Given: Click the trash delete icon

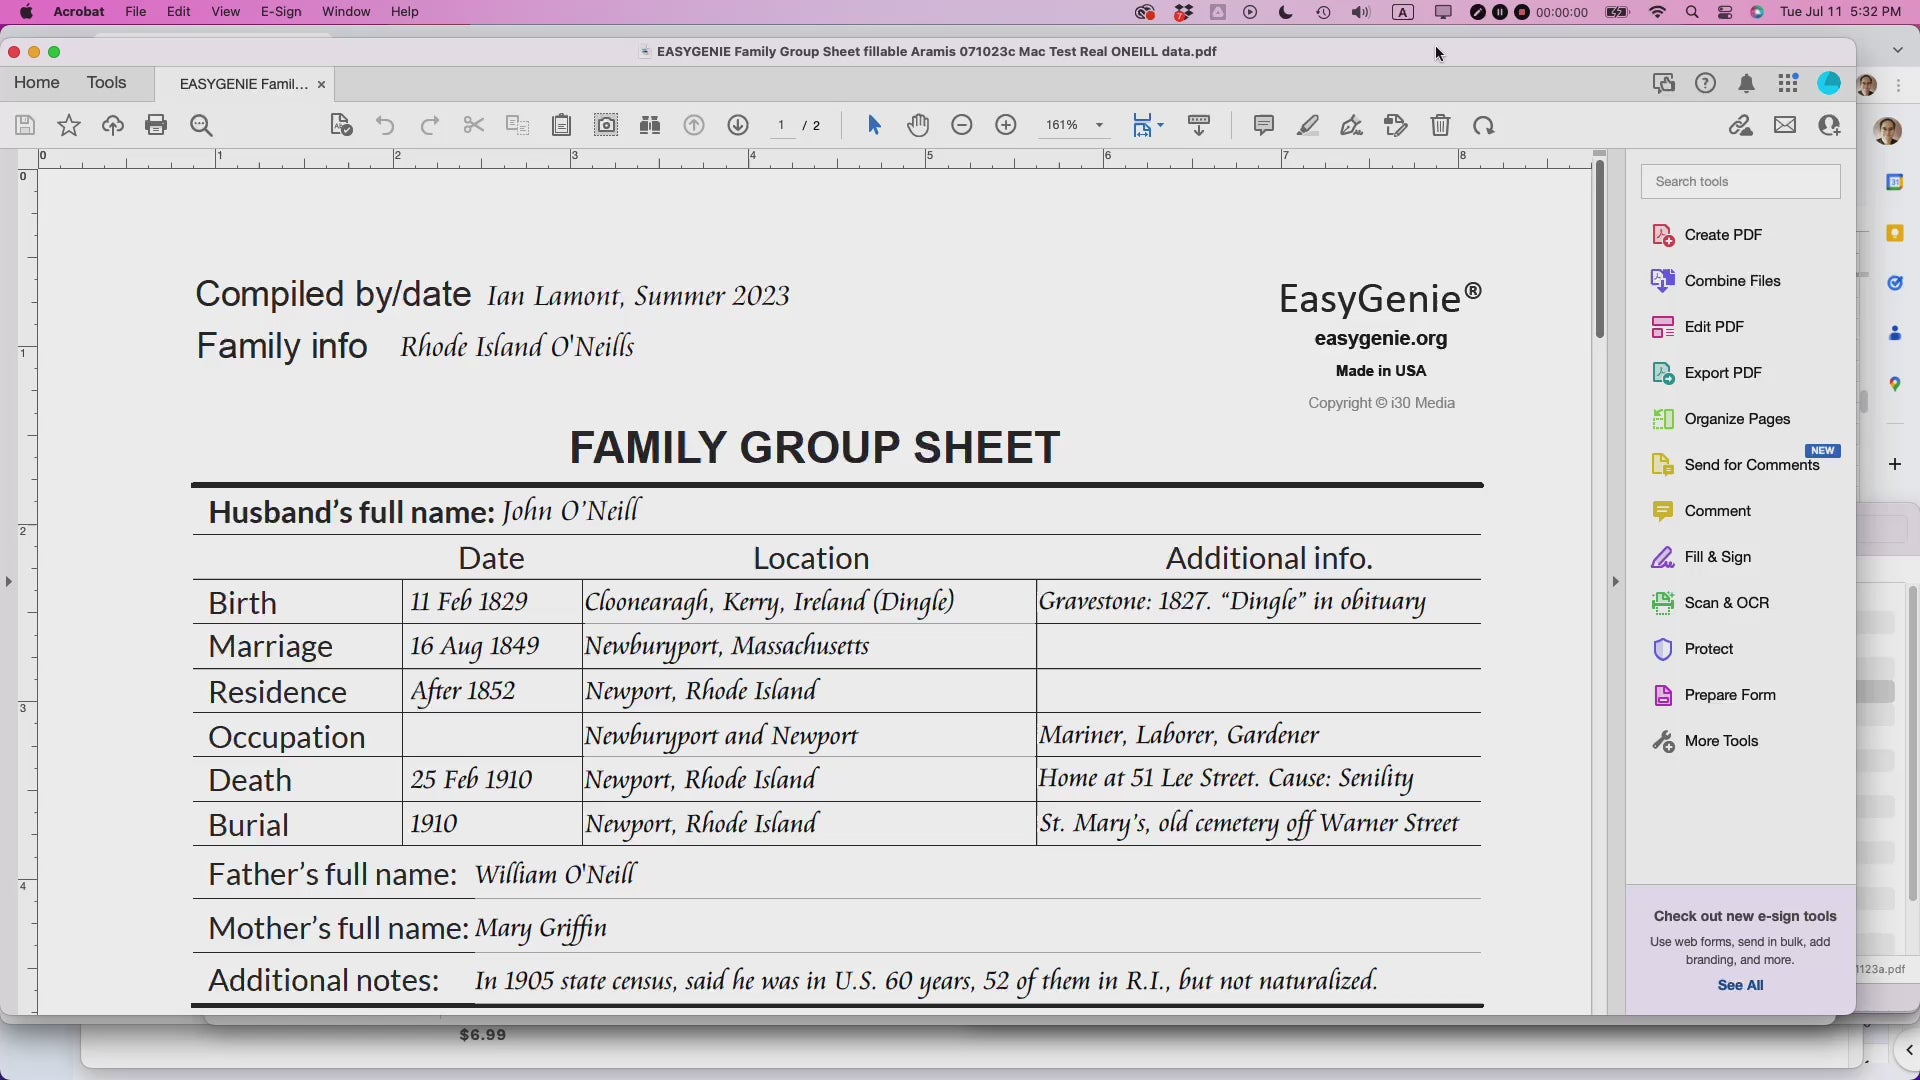Looking at the screenshot, I should tap(1440, 126).
